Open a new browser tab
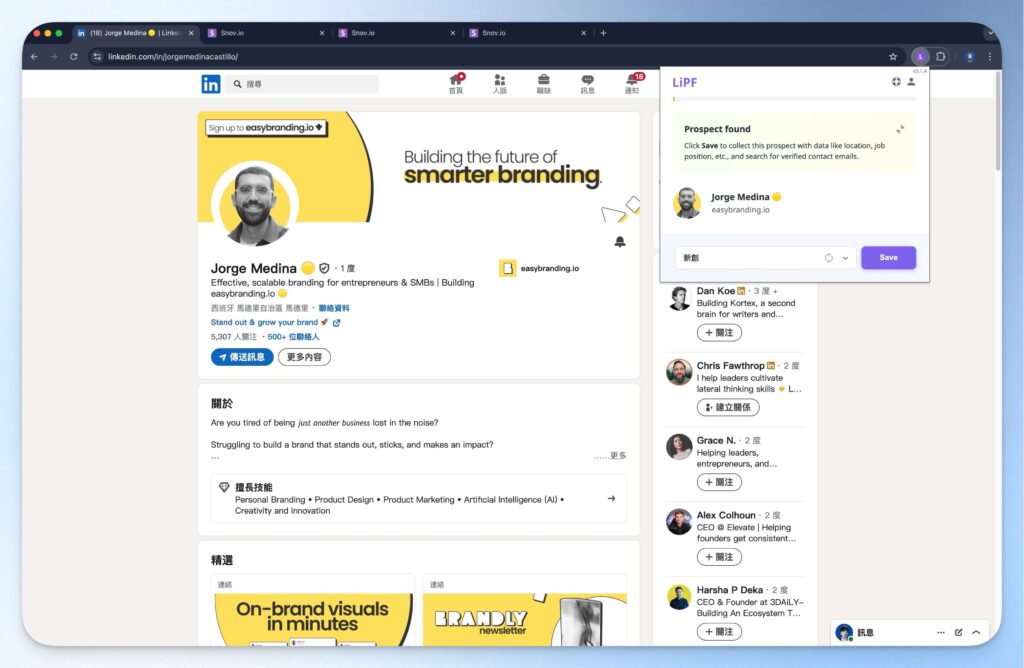Viewport: 1024px width, 668px height. click(x=603, y=33)
